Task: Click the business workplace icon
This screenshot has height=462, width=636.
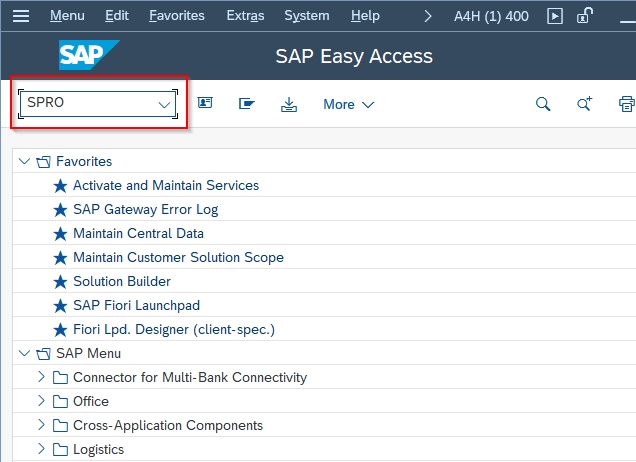Action: [246, 104]
